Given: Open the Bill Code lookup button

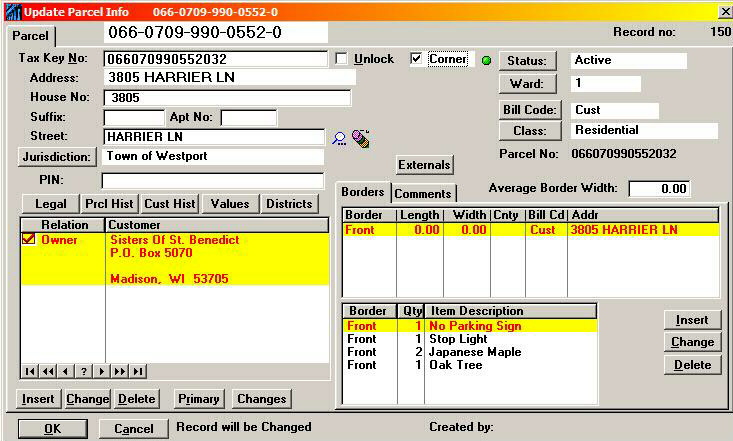Looking at the screenshot, I should tap(529, 110).
